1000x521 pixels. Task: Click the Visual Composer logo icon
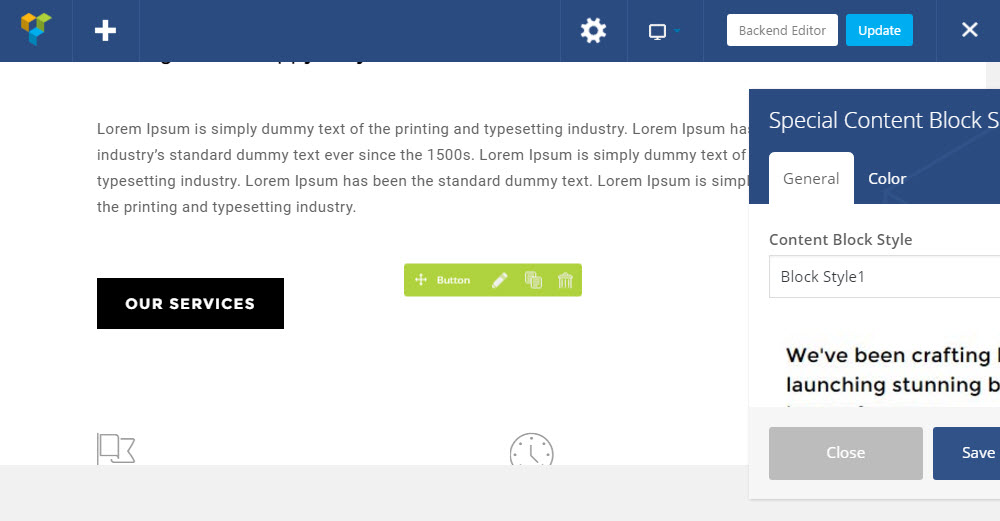(x=36, y=30)
